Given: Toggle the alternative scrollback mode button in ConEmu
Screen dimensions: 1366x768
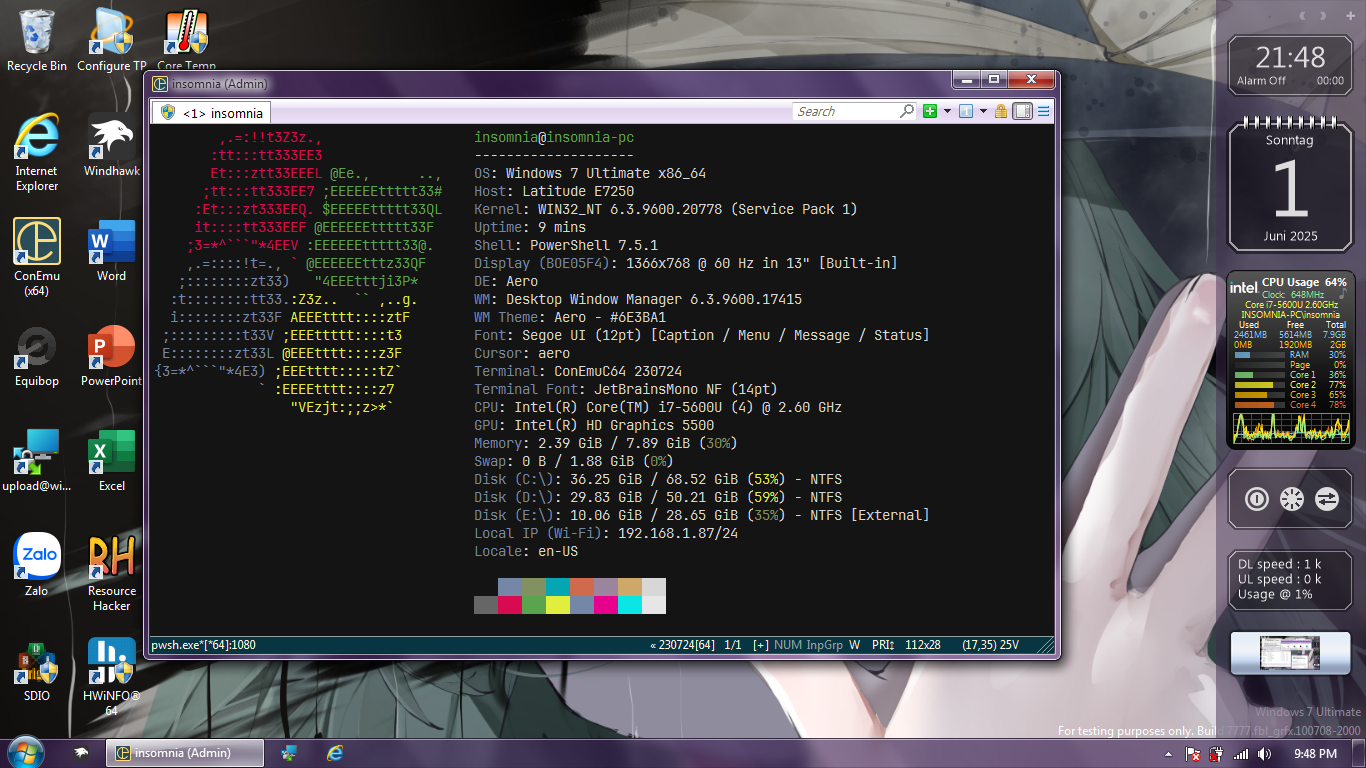Looking at the screenshot, I should pos(1022,111).
